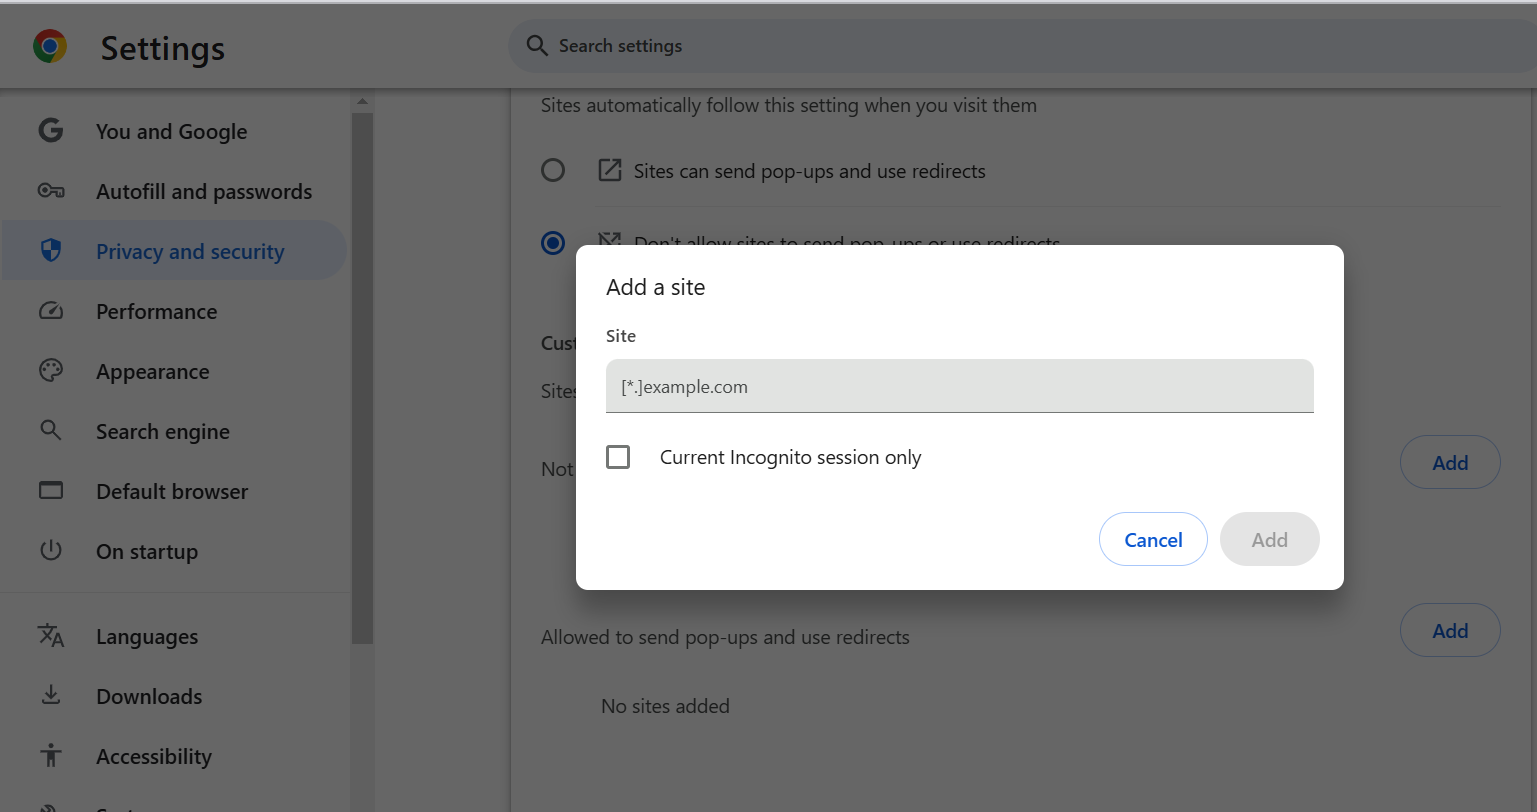This screenshot has width=1537, height=812.
Task: Cancel the Add a site dialog
Action: coord(1152,539)
